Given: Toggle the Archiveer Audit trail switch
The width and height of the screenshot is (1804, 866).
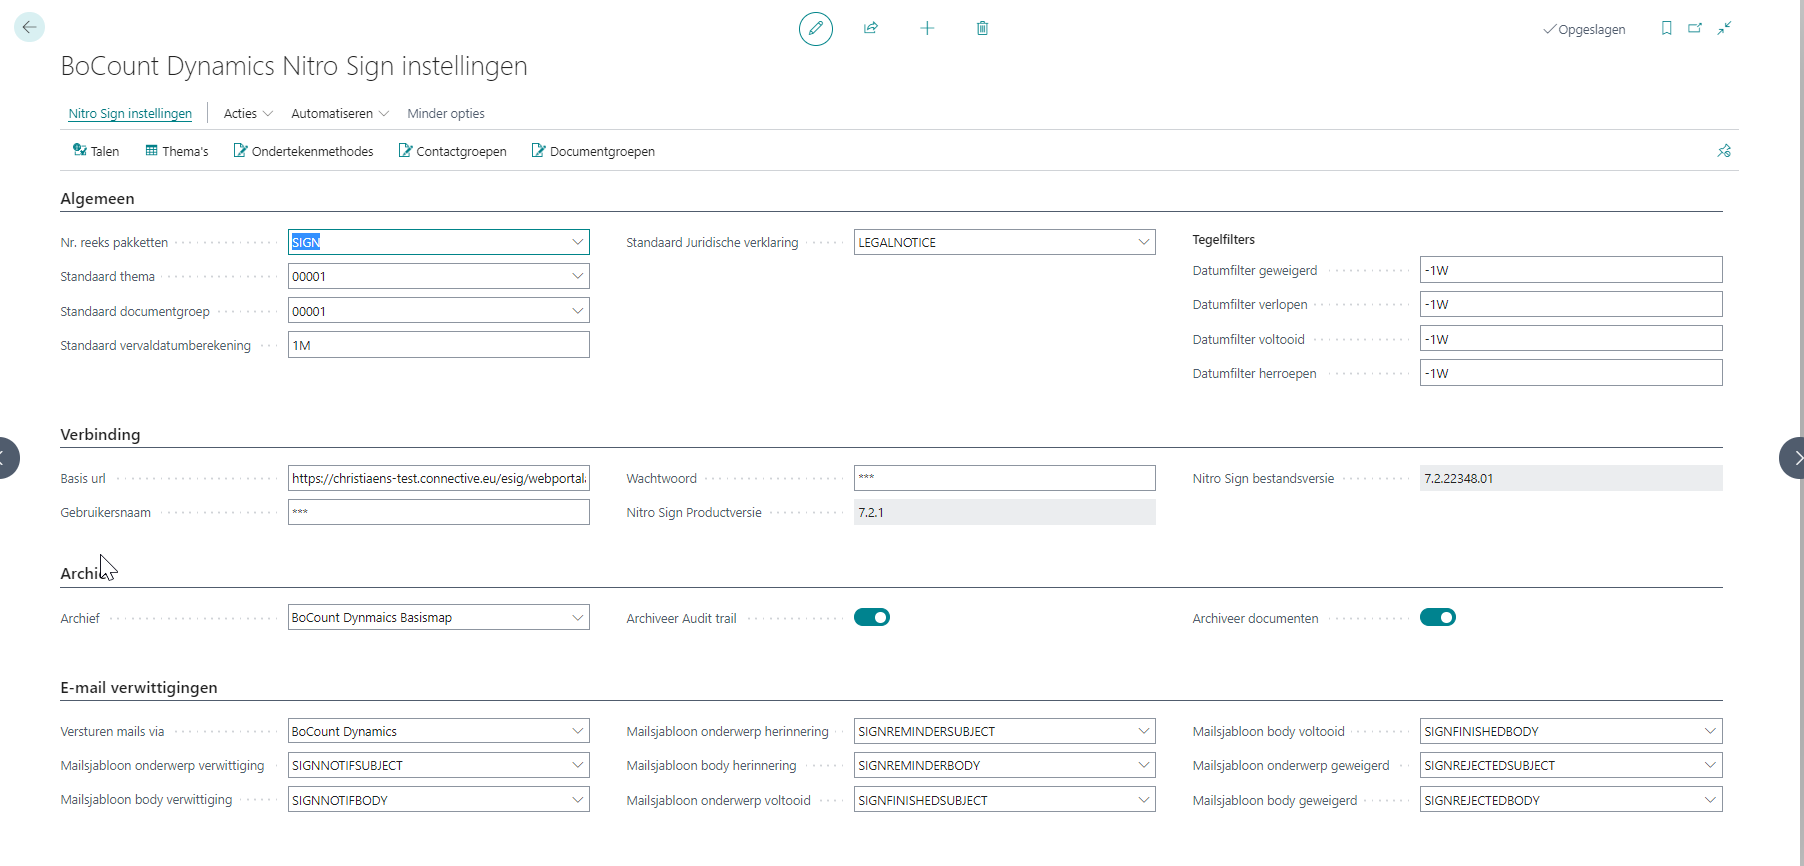Looking at the screenshot, I should [871, 618].
